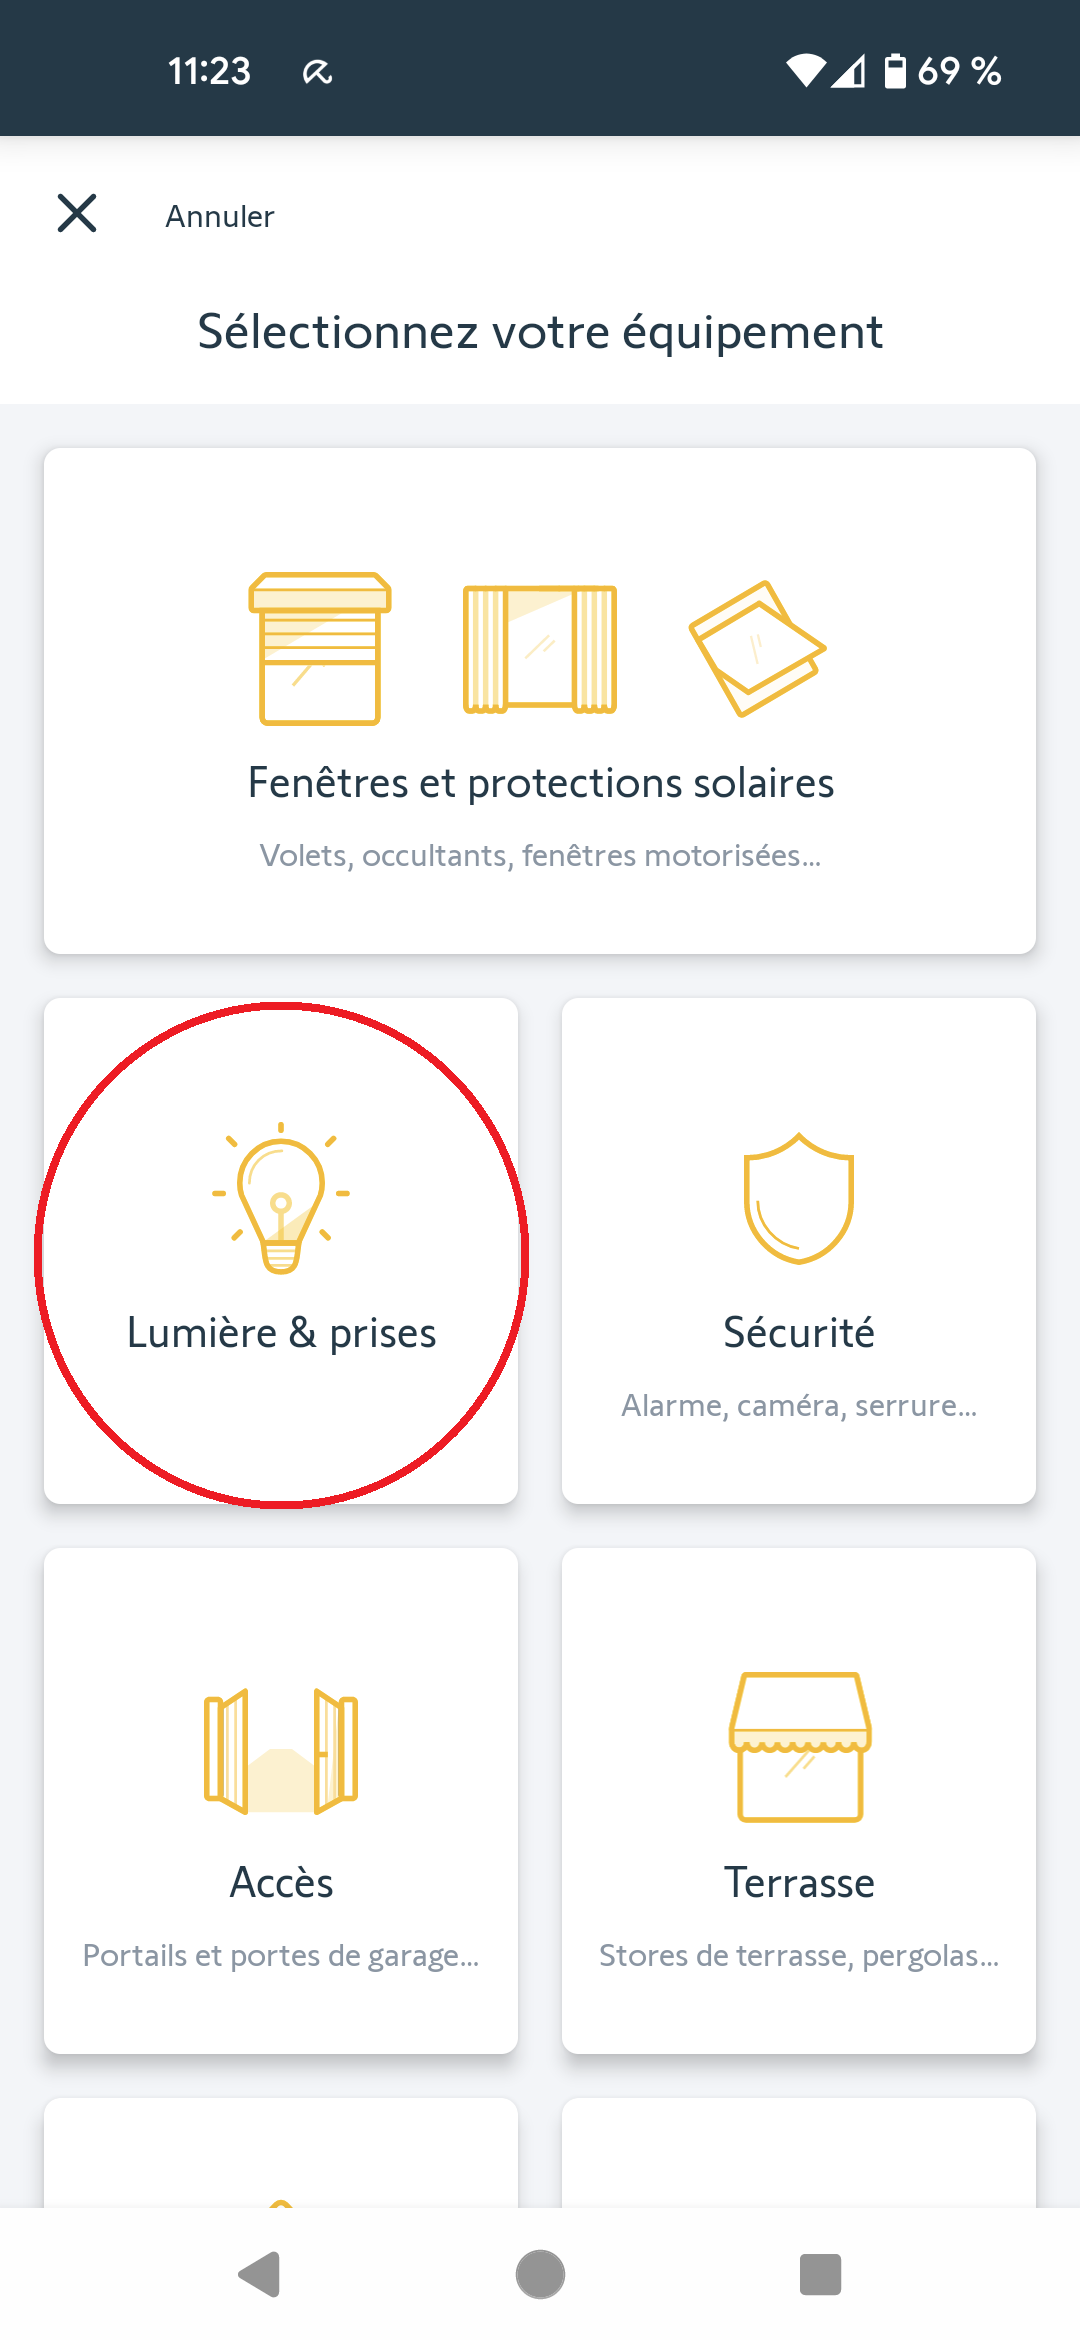1080x2340 pixels.
Task: Open Fenêtres et protections solaires category
Action: pyautogui.click(x=540, y=783)
